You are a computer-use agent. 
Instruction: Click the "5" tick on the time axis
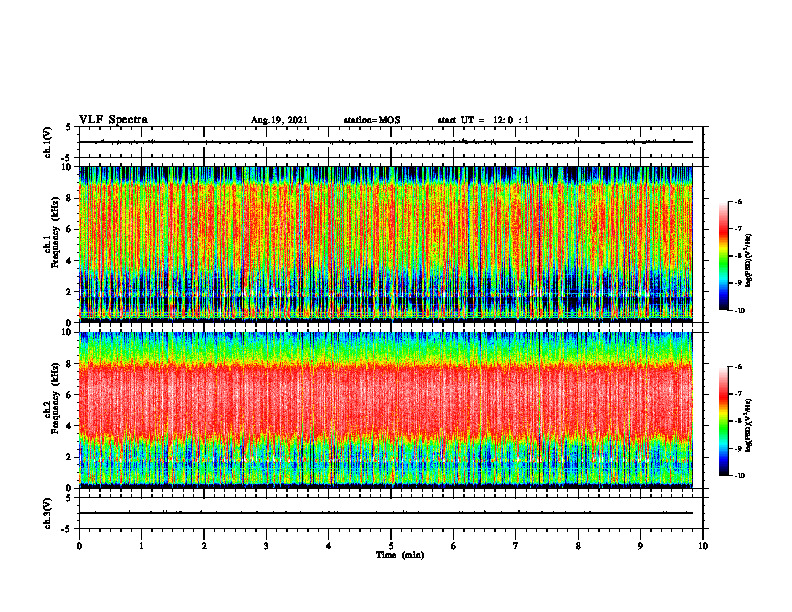[x=391, y=546]
